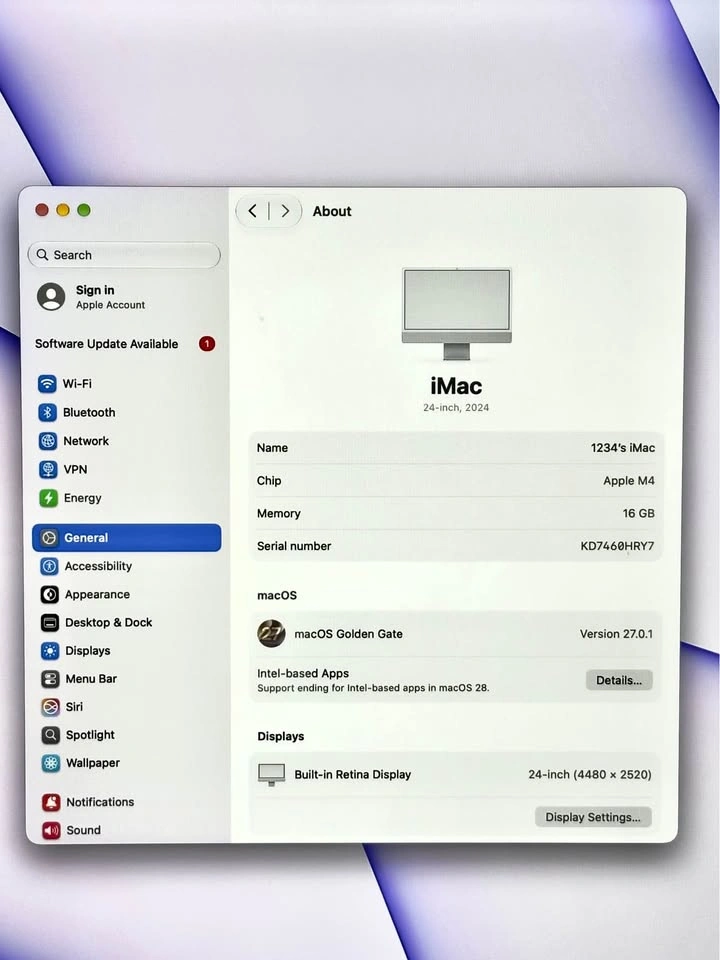Click the software update badge showing 1
This screenshot has height=960, width=720.
click(x=207, y=344)
